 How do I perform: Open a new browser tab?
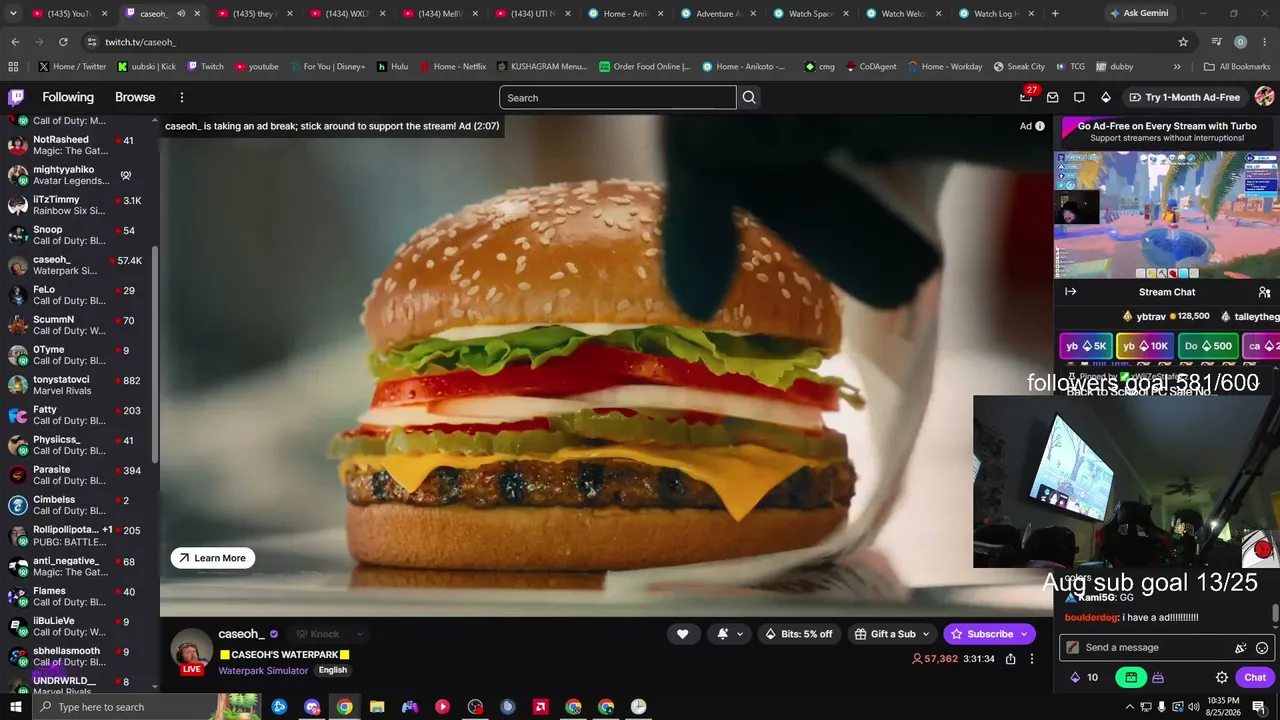[x=1055, y=14]
